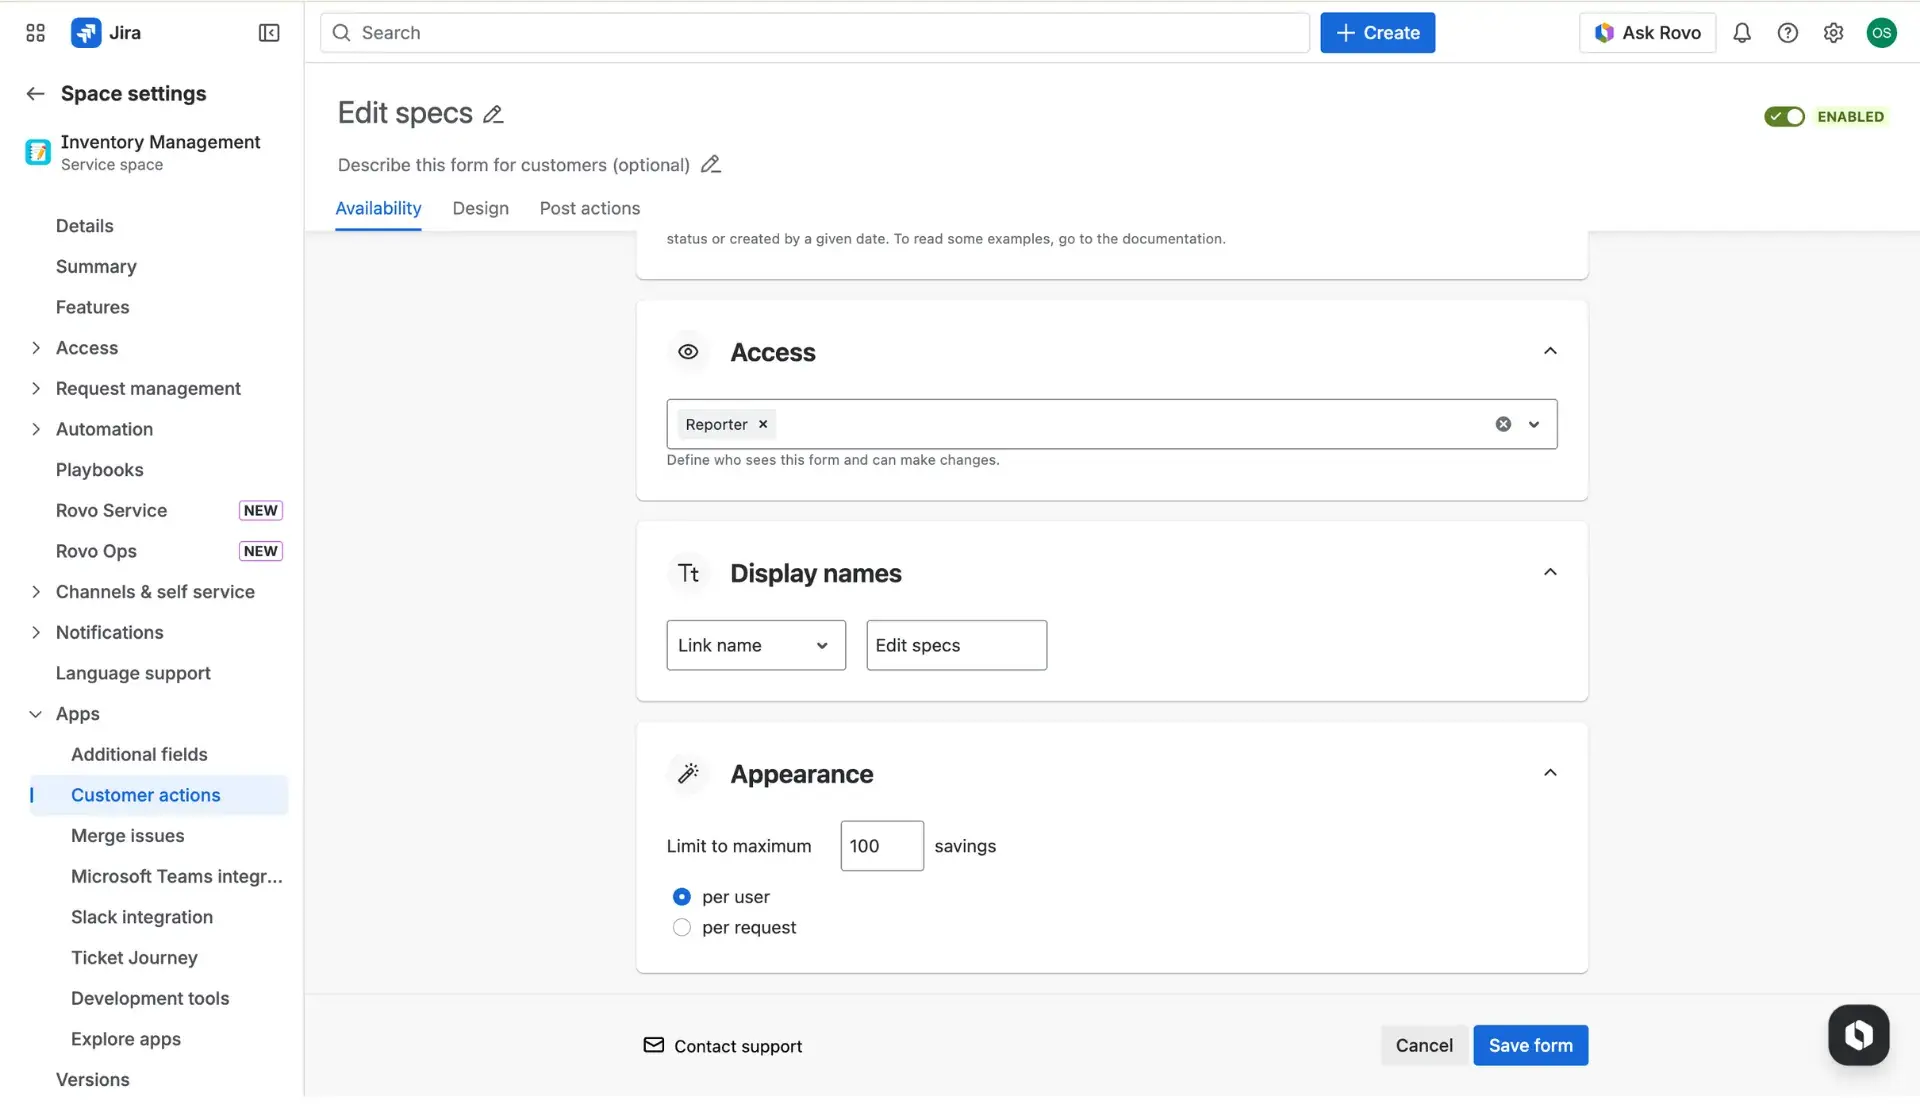Open Post actions tab
Screen dimensions: 1920x1104
(x=589, y=208)
